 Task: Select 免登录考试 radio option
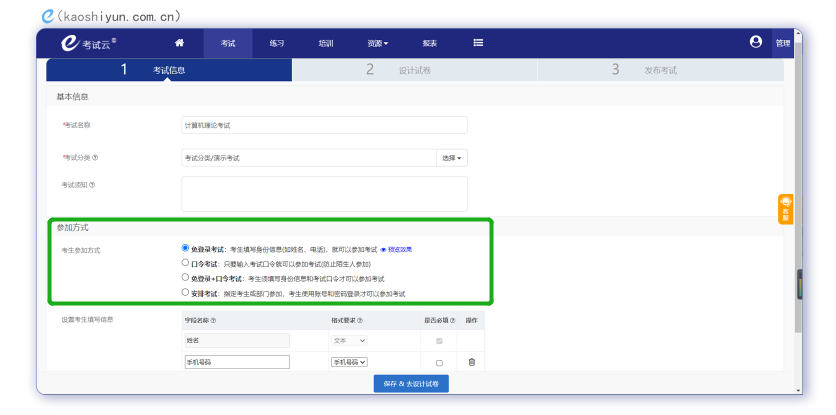tap(185, 248)
